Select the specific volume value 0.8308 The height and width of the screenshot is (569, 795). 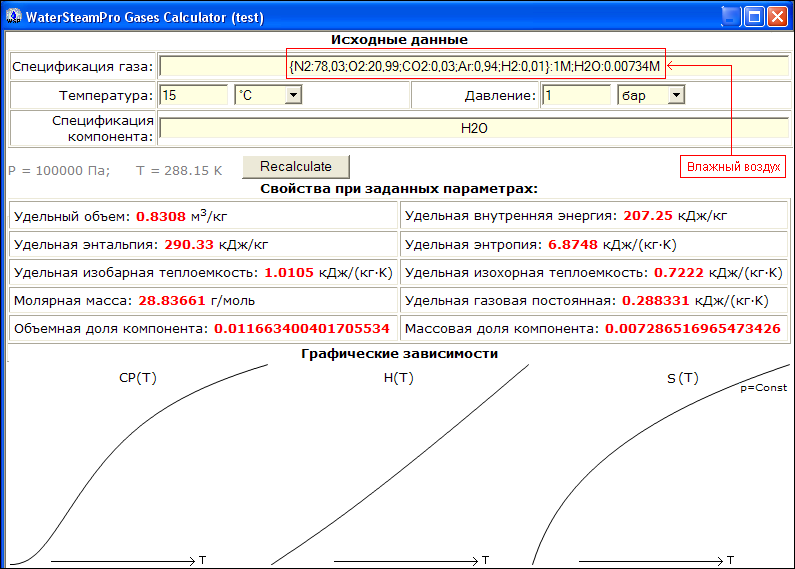pos(161,217)
